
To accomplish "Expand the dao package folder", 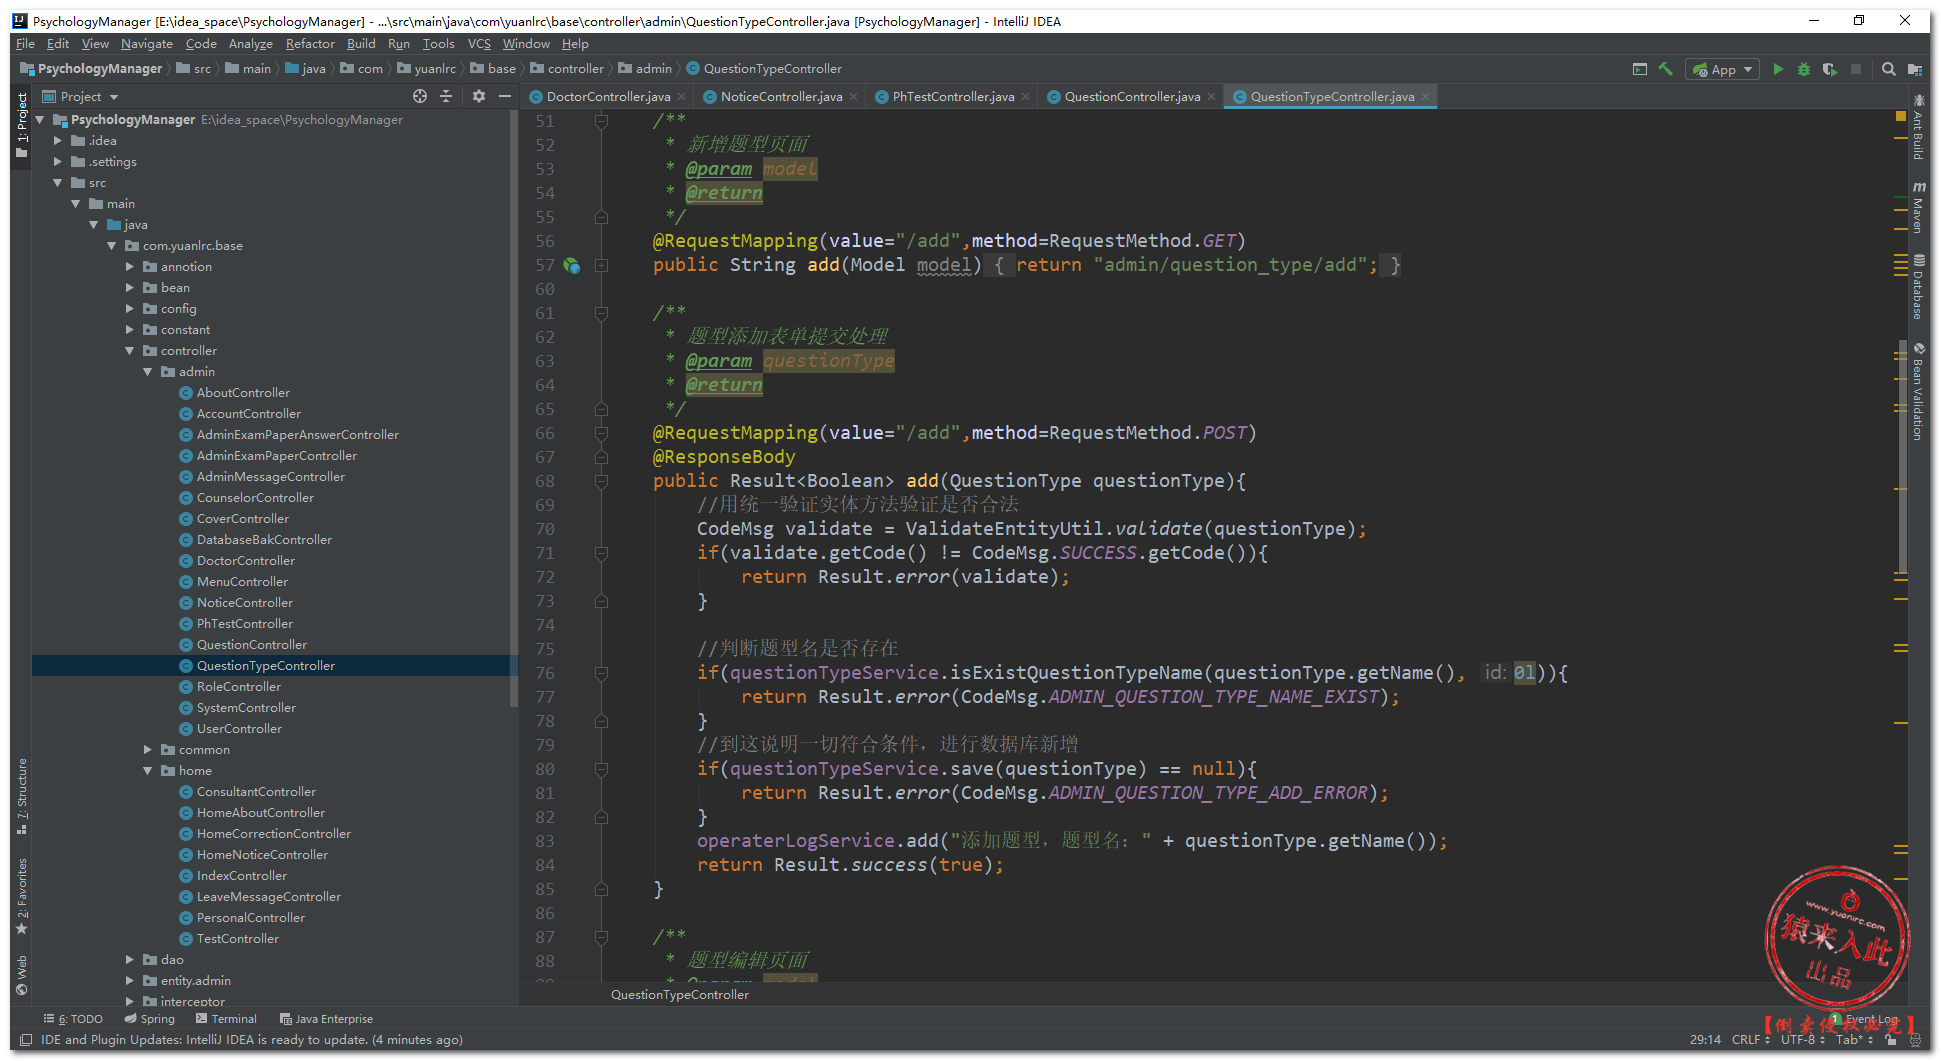I will (x=130, y=960).
